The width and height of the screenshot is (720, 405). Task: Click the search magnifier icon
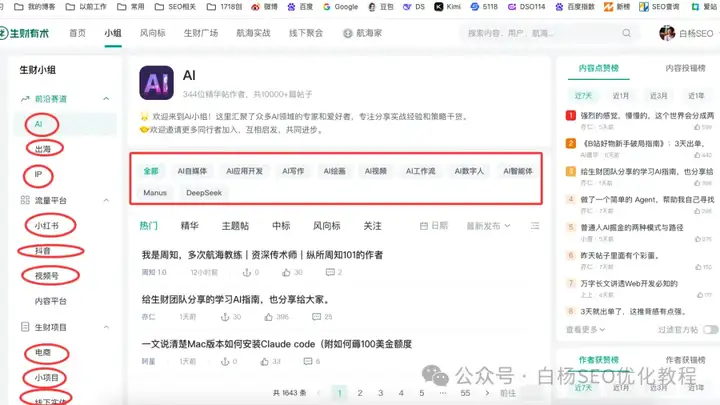click(x=626, y=33)
